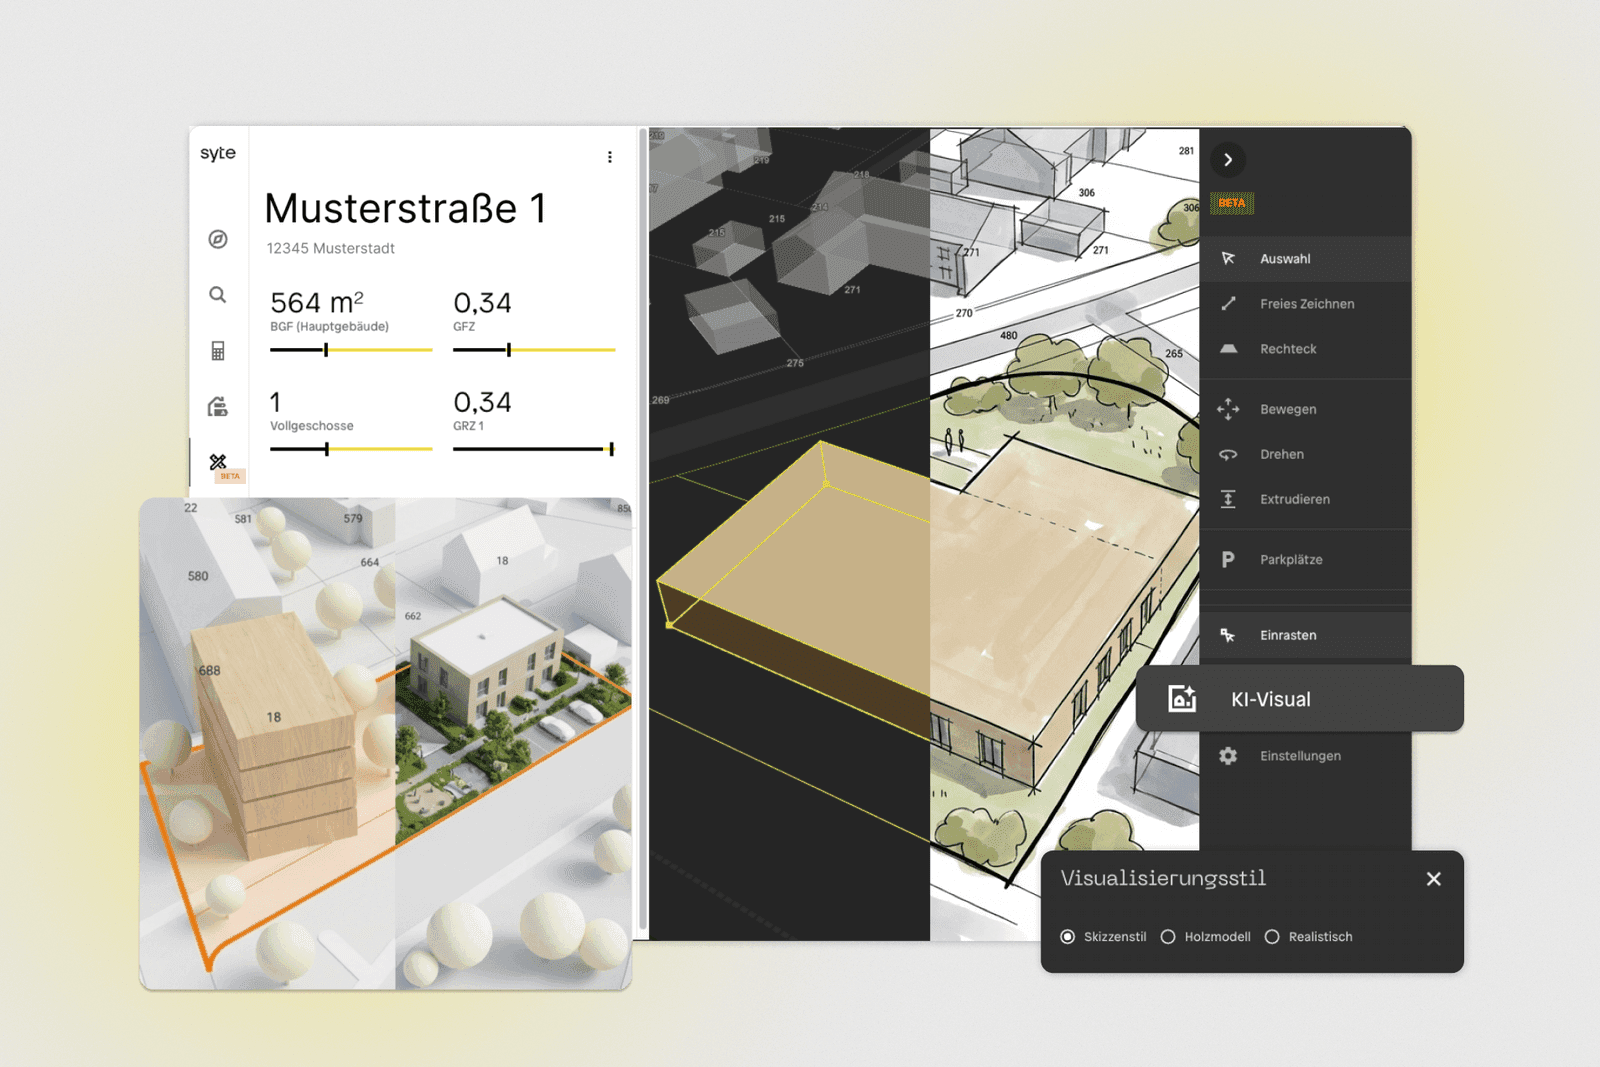Adjust the GRZ 1 slider handle
Image resolution: width=1600 pixels, height=1067 pixels.
(x=611, y=449)
